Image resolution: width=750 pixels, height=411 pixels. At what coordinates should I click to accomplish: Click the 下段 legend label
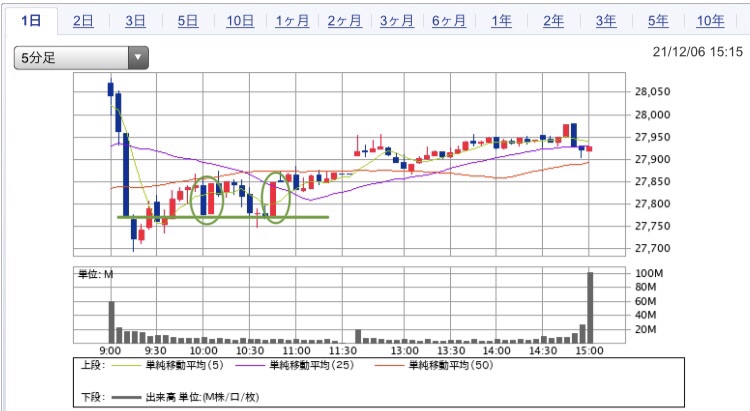tap(93, 397)
